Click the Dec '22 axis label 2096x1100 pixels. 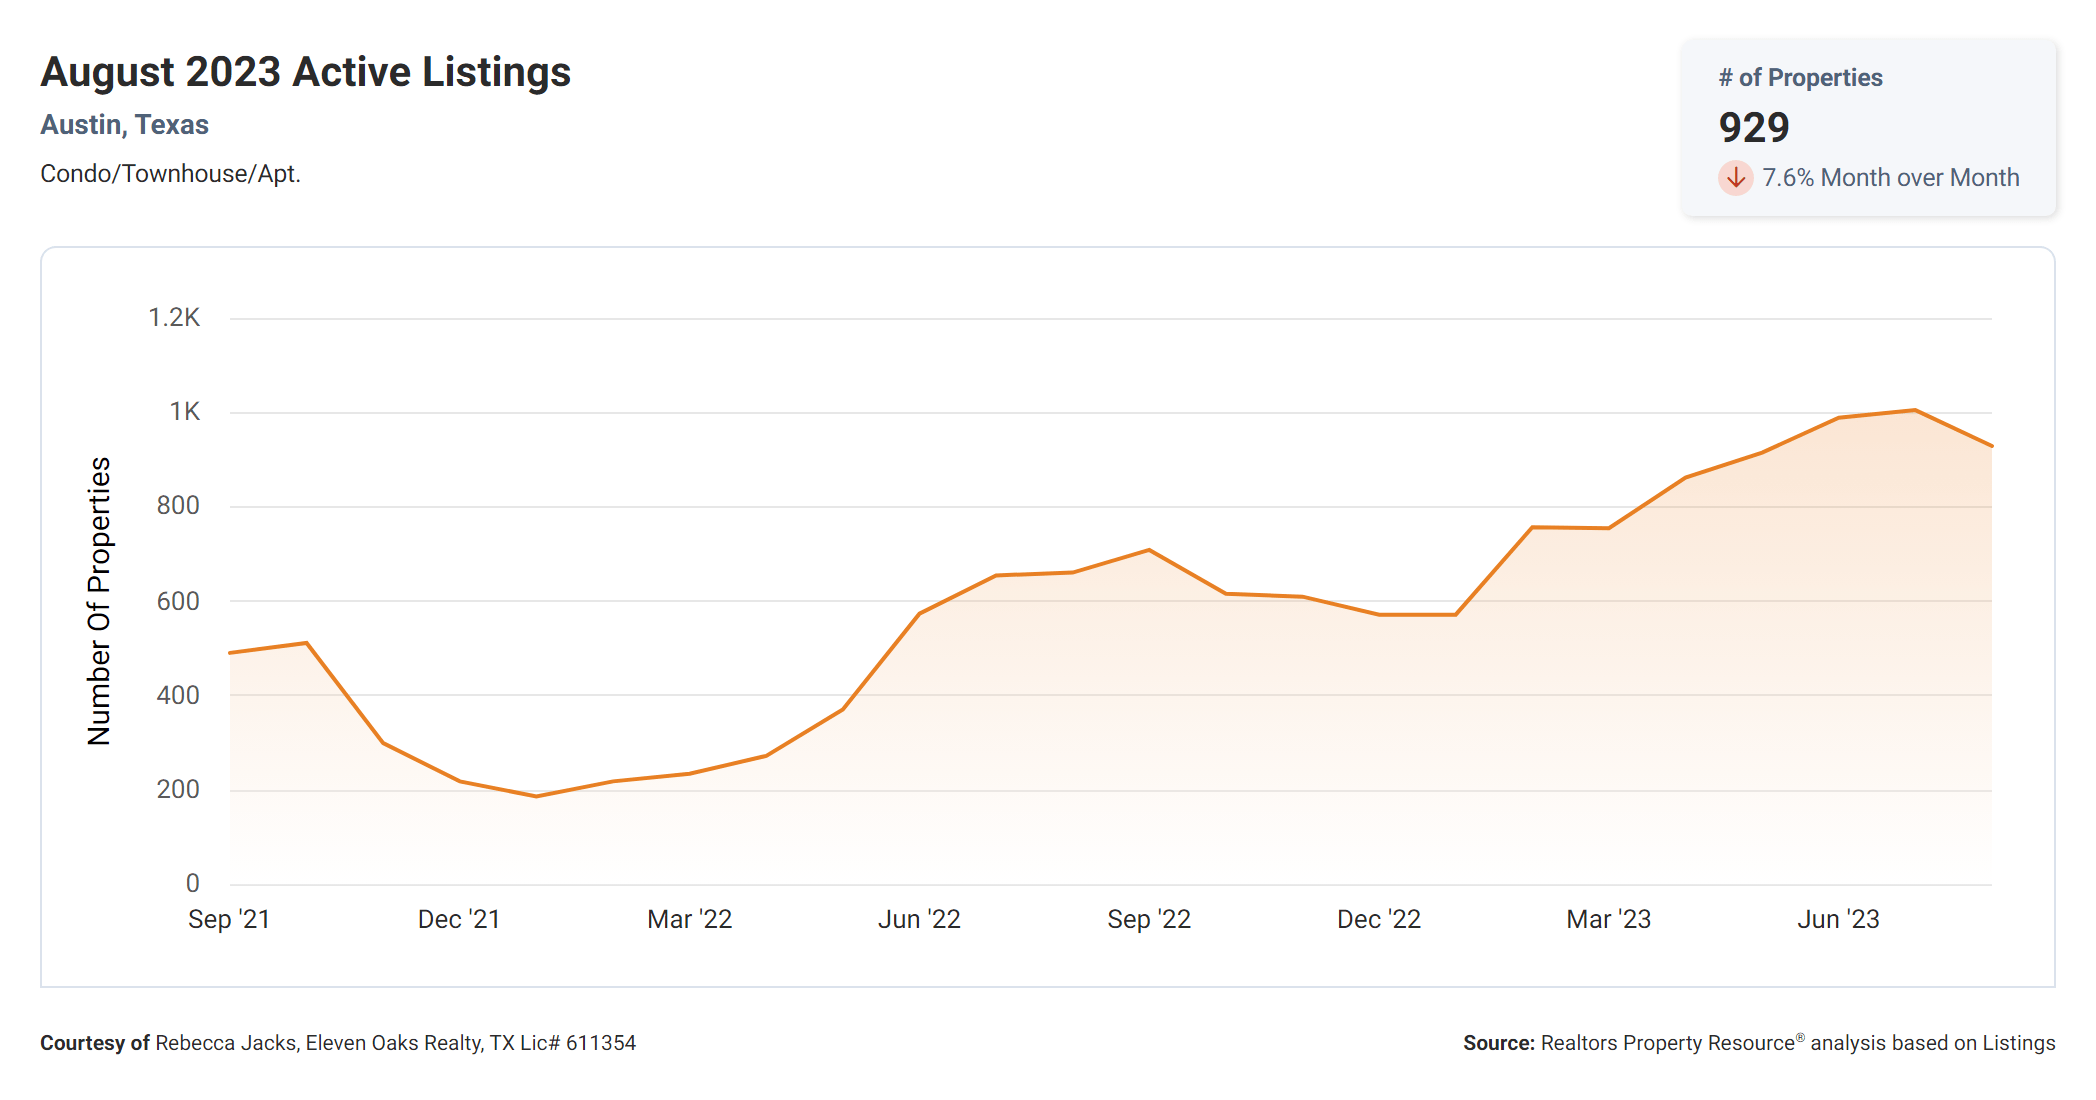point(1379,919)
